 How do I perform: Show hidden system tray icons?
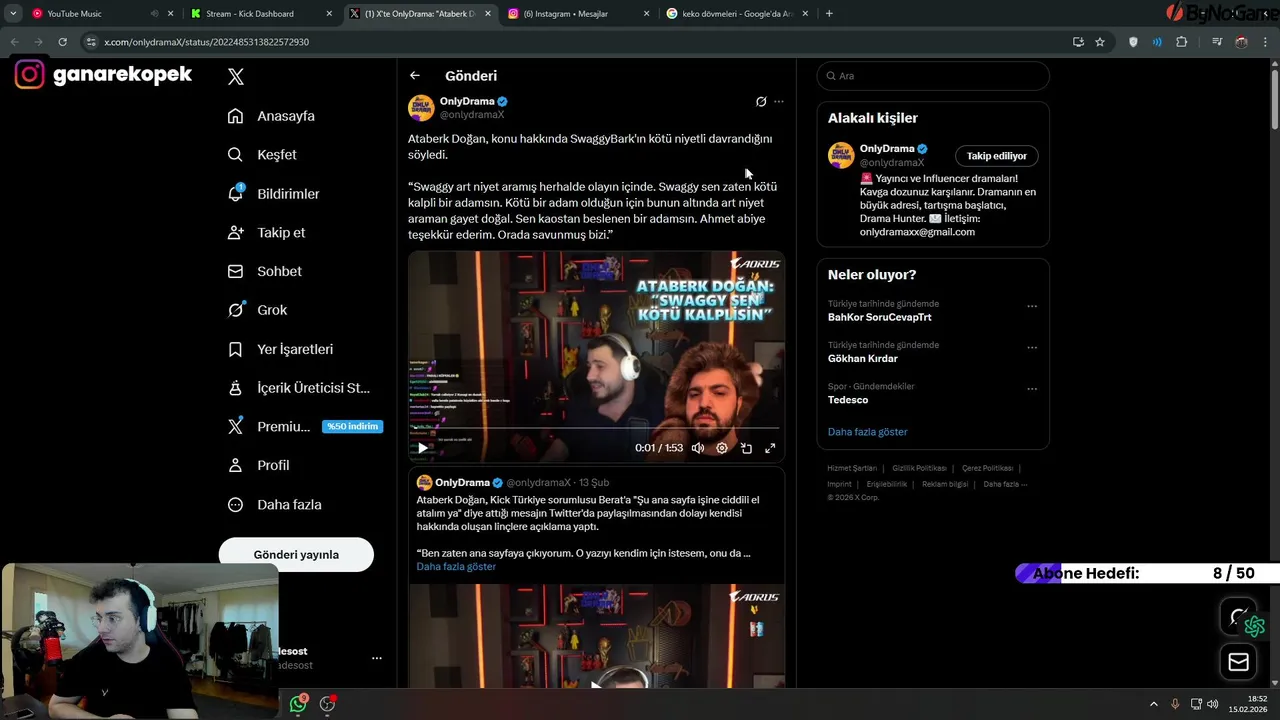pyautogui.click(x=1153, y=704)
